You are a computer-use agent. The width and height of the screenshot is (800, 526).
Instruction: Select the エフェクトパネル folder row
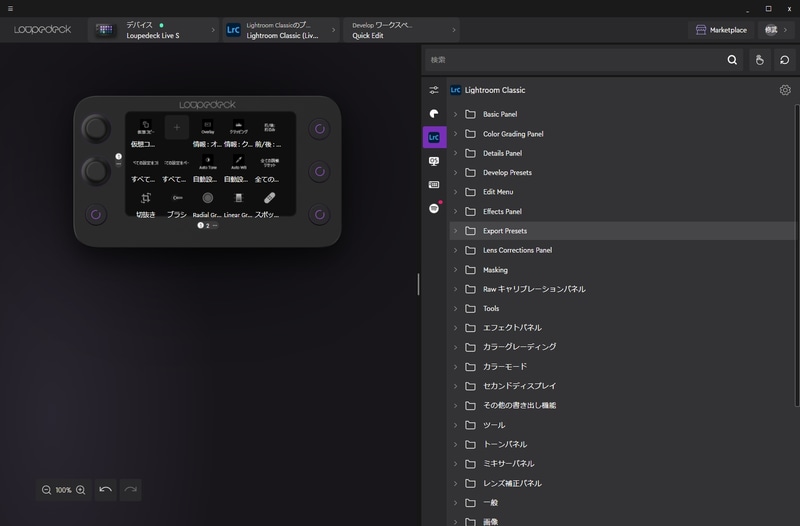click(x=622, y=328)
